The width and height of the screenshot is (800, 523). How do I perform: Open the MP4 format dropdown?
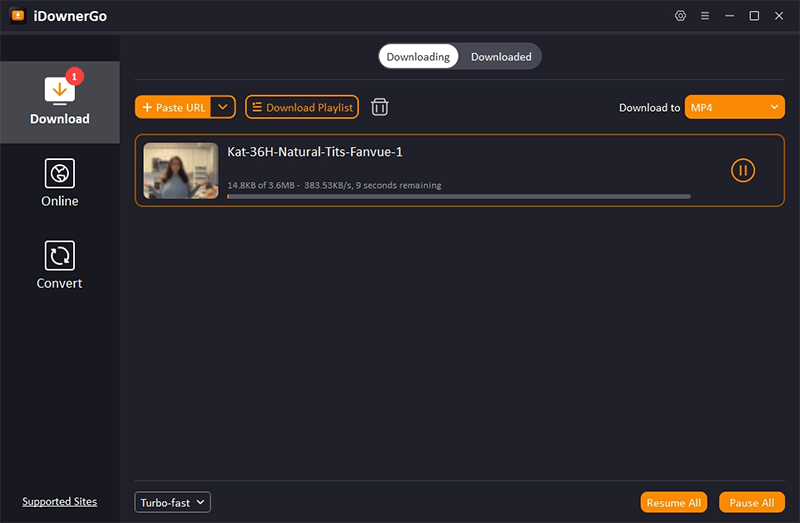pos(735,107)
